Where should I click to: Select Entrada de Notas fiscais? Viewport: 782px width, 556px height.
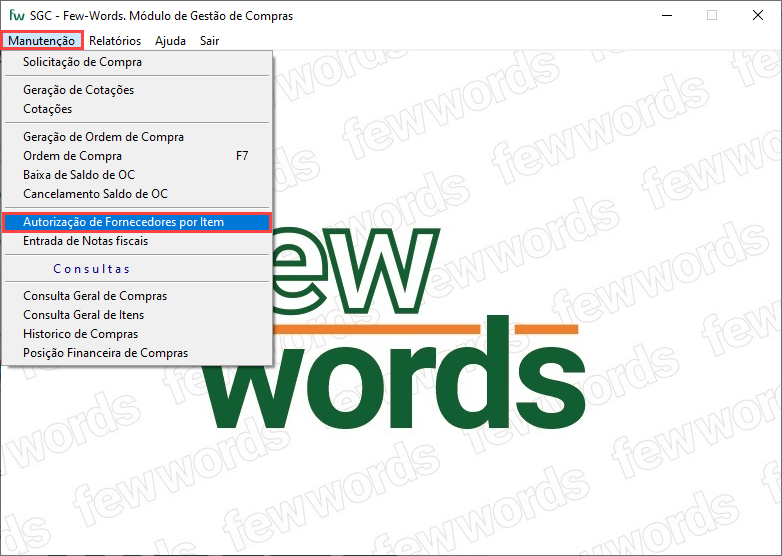pos(137,241)
